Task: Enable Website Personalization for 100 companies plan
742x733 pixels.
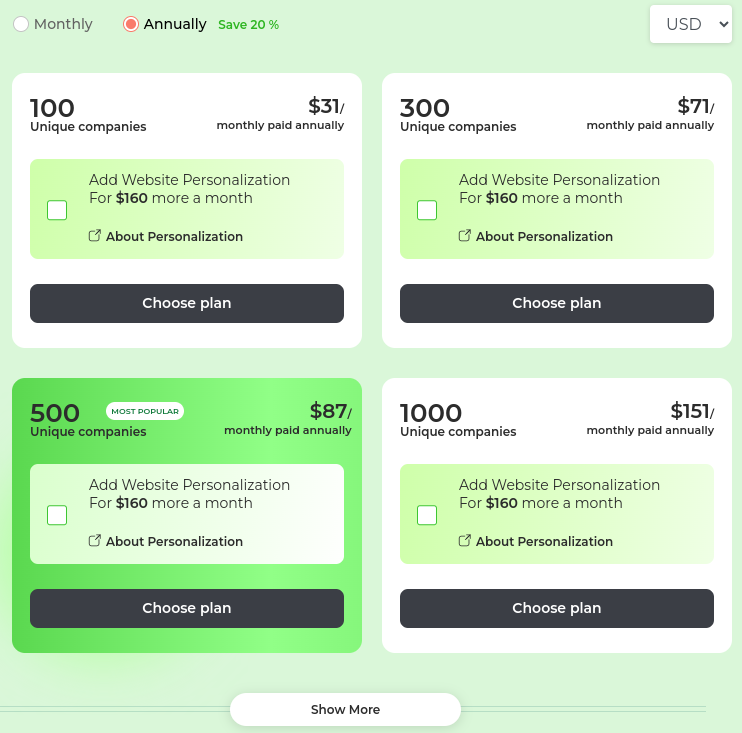Action: point(57,210)
